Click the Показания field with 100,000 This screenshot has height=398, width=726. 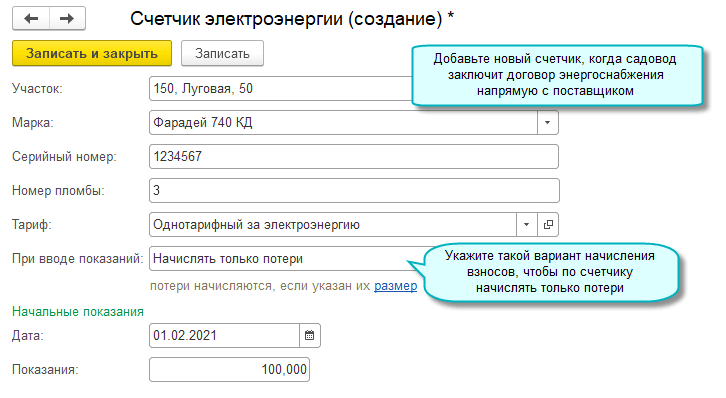pyautogui.click(x=229, y=370)
